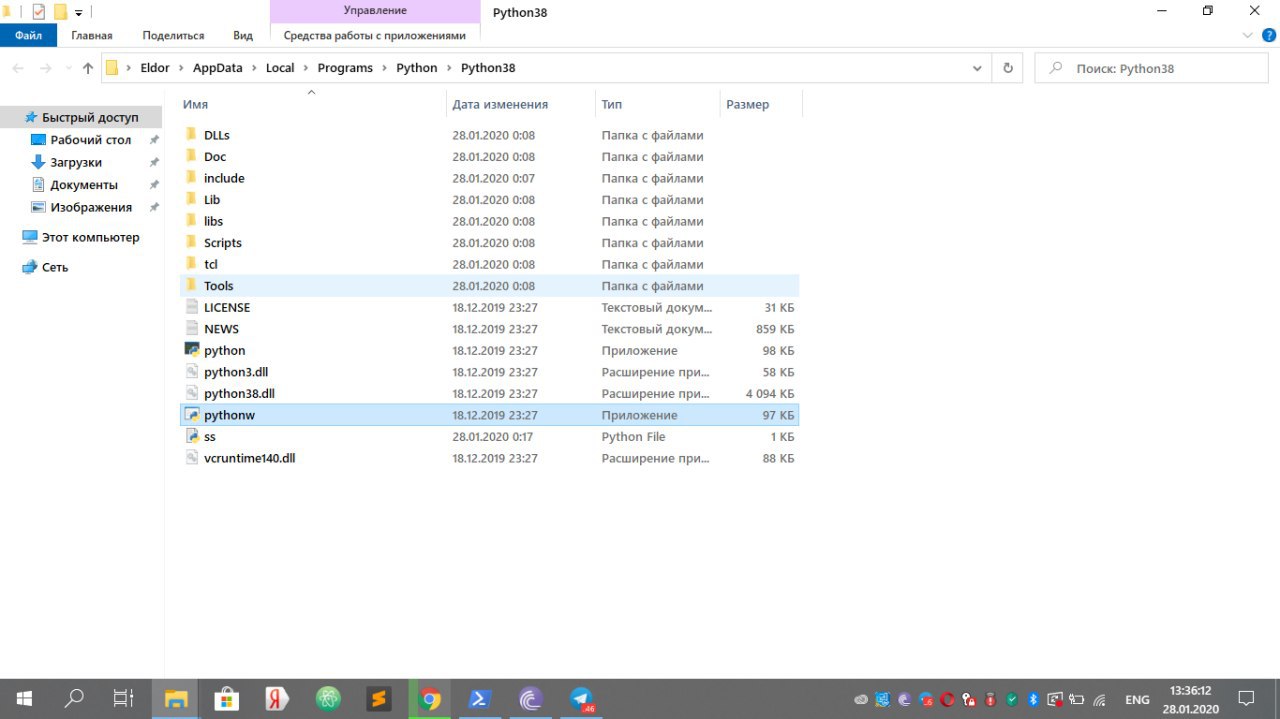Select the tcl folder icon
The image size is (1280, 719).
click(x=192, y=263)
